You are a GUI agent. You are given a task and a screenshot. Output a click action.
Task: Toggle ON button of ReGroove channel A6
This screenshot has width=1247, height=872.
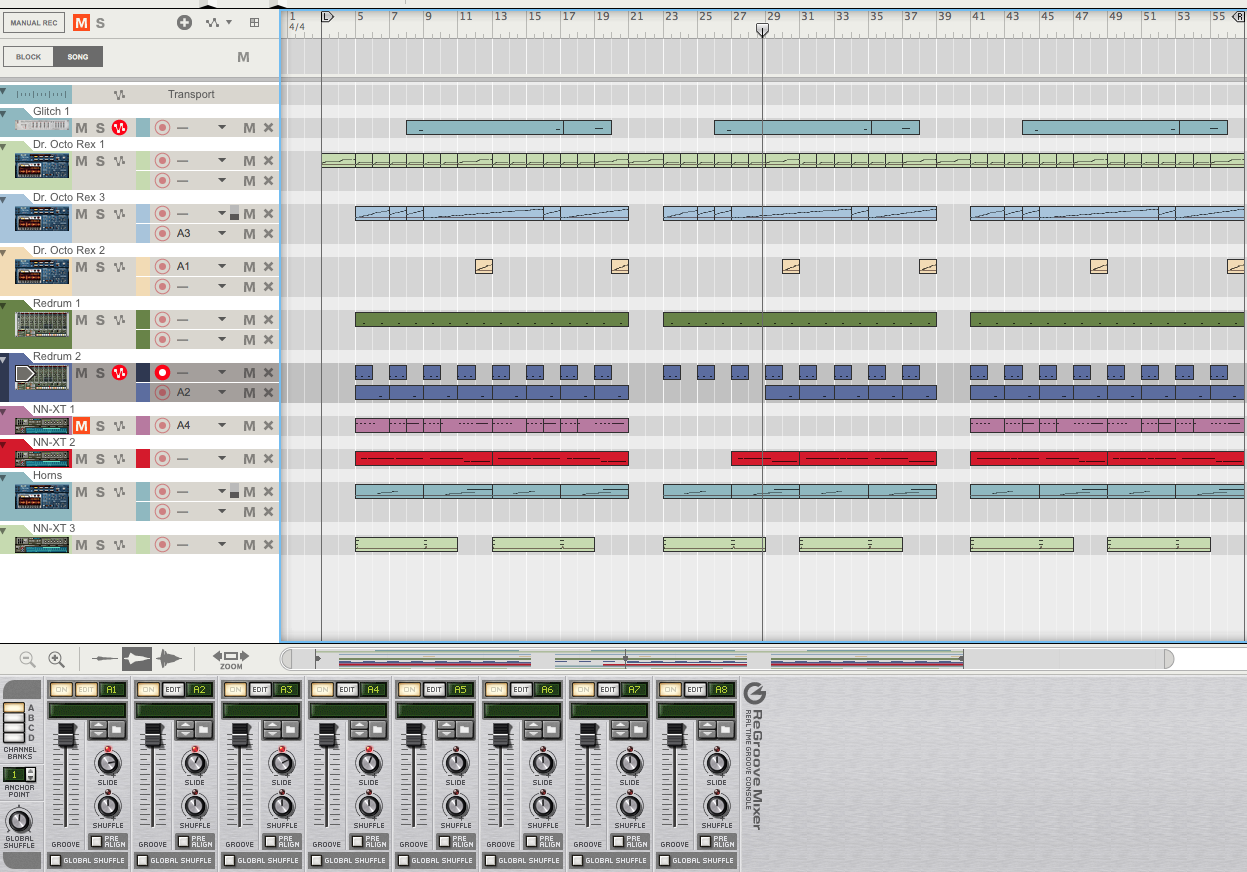[x=496, y=689]
